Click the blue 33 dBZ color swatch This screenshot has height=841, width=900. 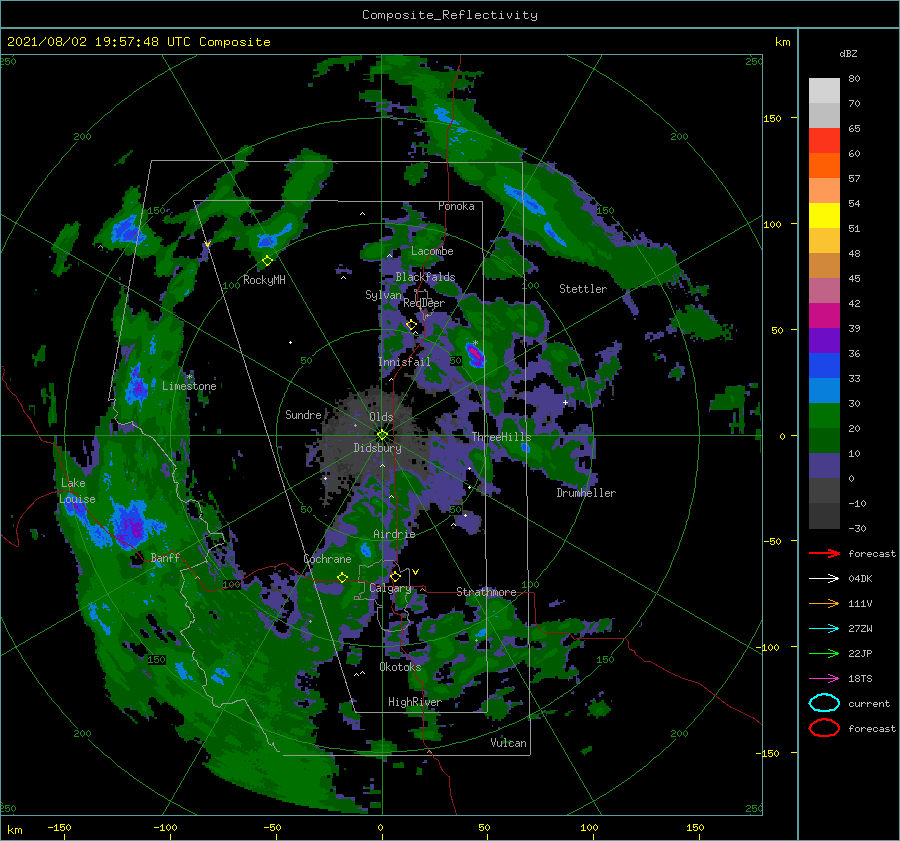[x=824, y=366]
